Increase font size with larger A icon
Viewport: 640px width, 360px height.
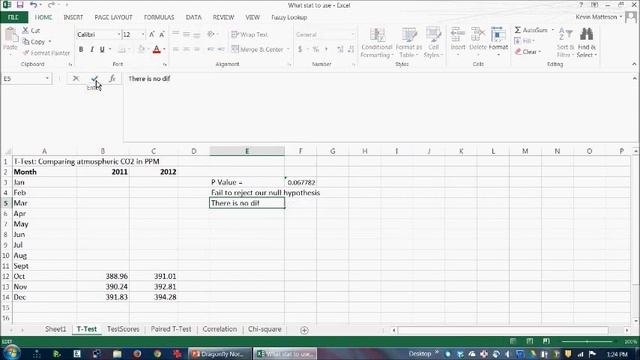point(152,35)
